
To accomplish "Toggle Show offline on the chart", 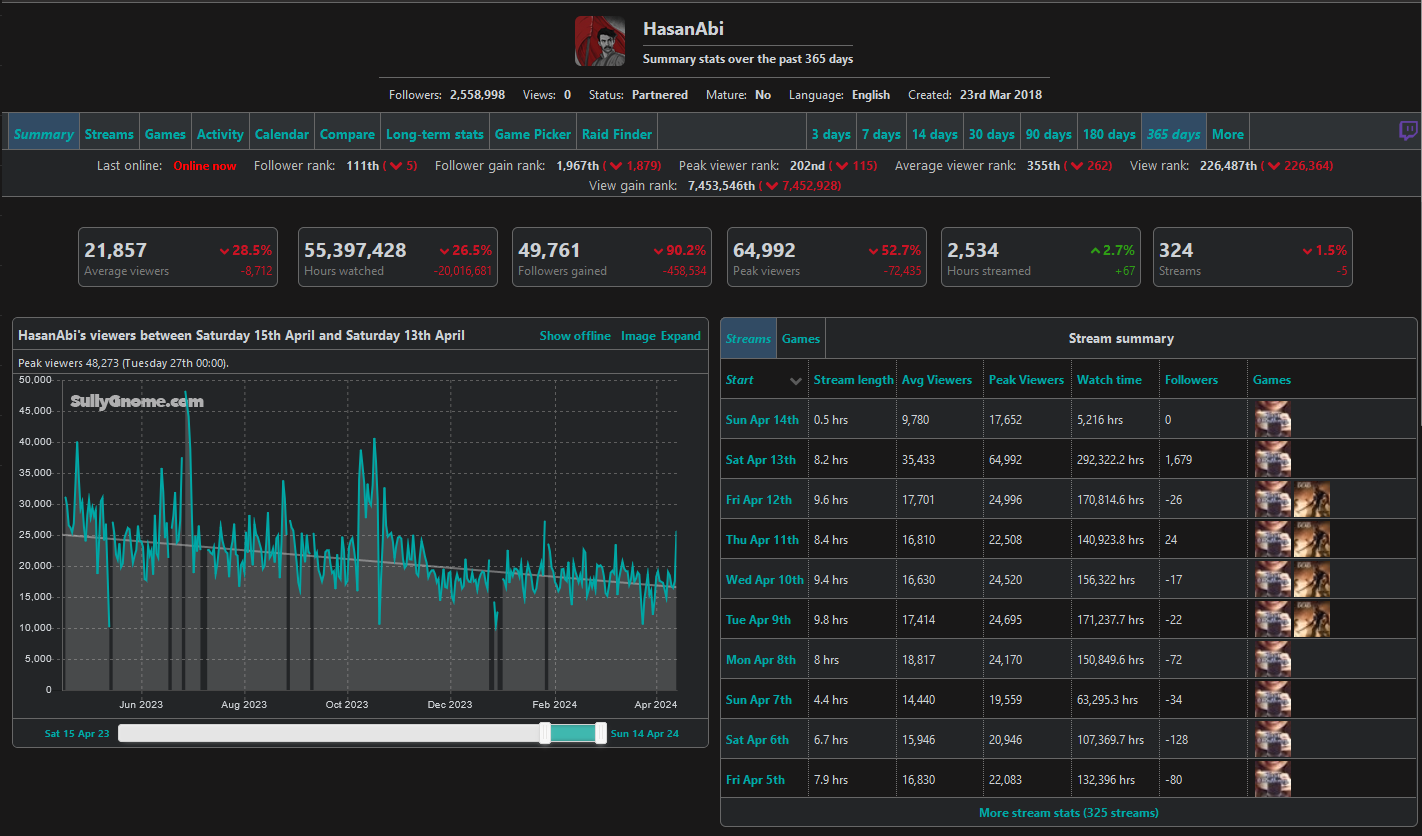I will [575, 336].
